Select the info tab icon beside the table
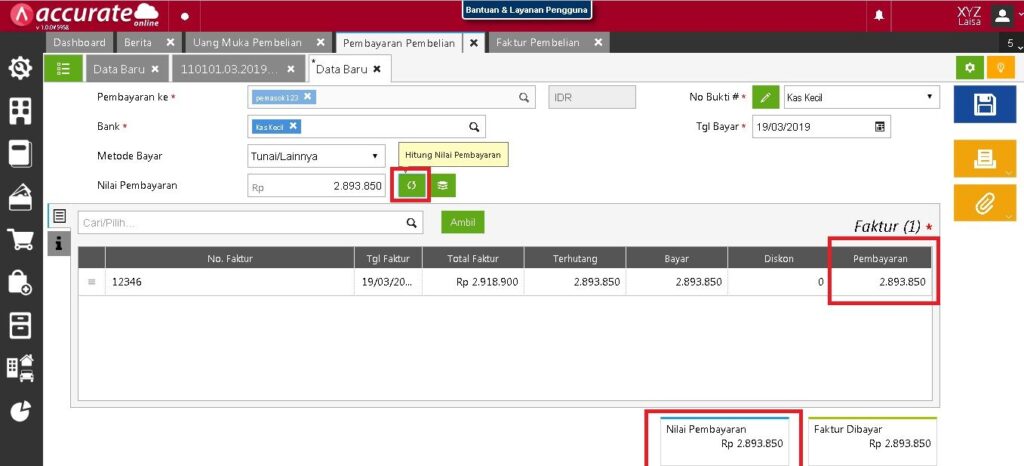1024x466 pixels. click(59, 243)
